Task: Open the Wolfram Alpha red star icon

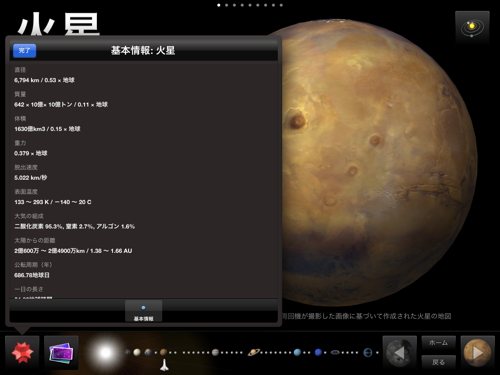Action: pos(22,353)
